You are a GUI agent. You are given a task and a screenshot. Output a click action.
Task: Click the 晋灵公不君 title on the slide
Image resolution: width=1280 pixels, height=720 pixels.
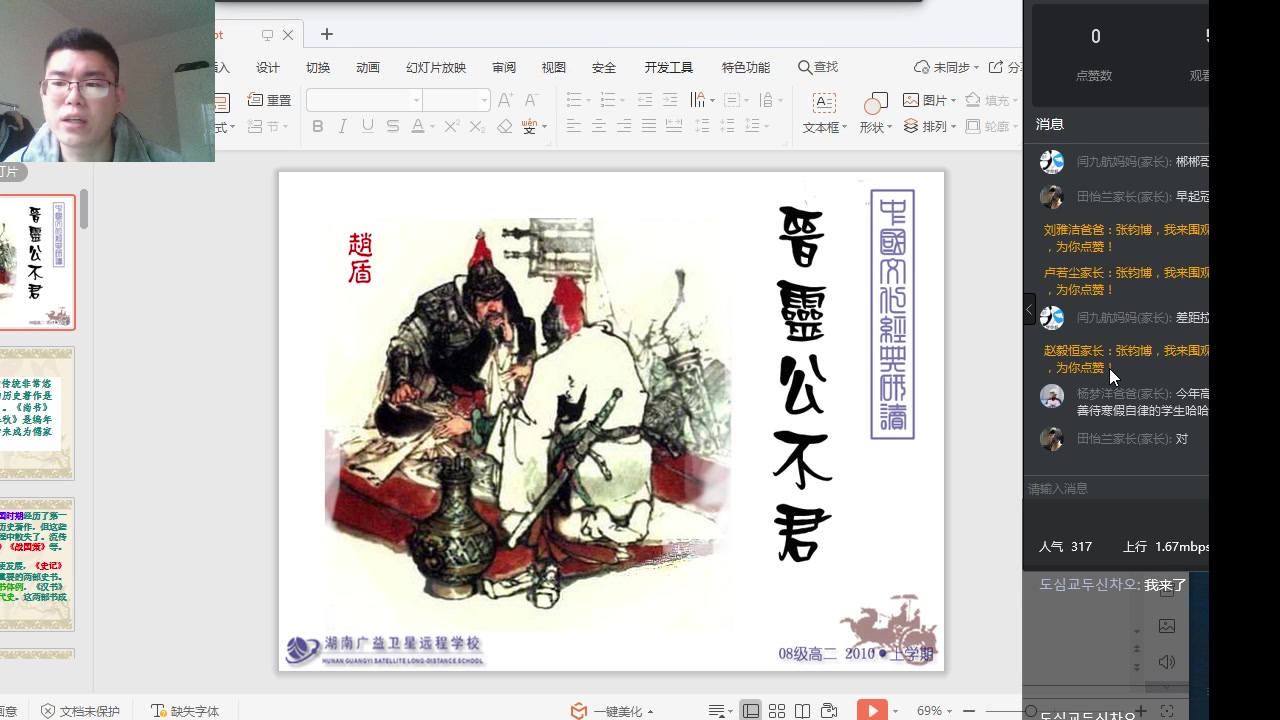803,383
